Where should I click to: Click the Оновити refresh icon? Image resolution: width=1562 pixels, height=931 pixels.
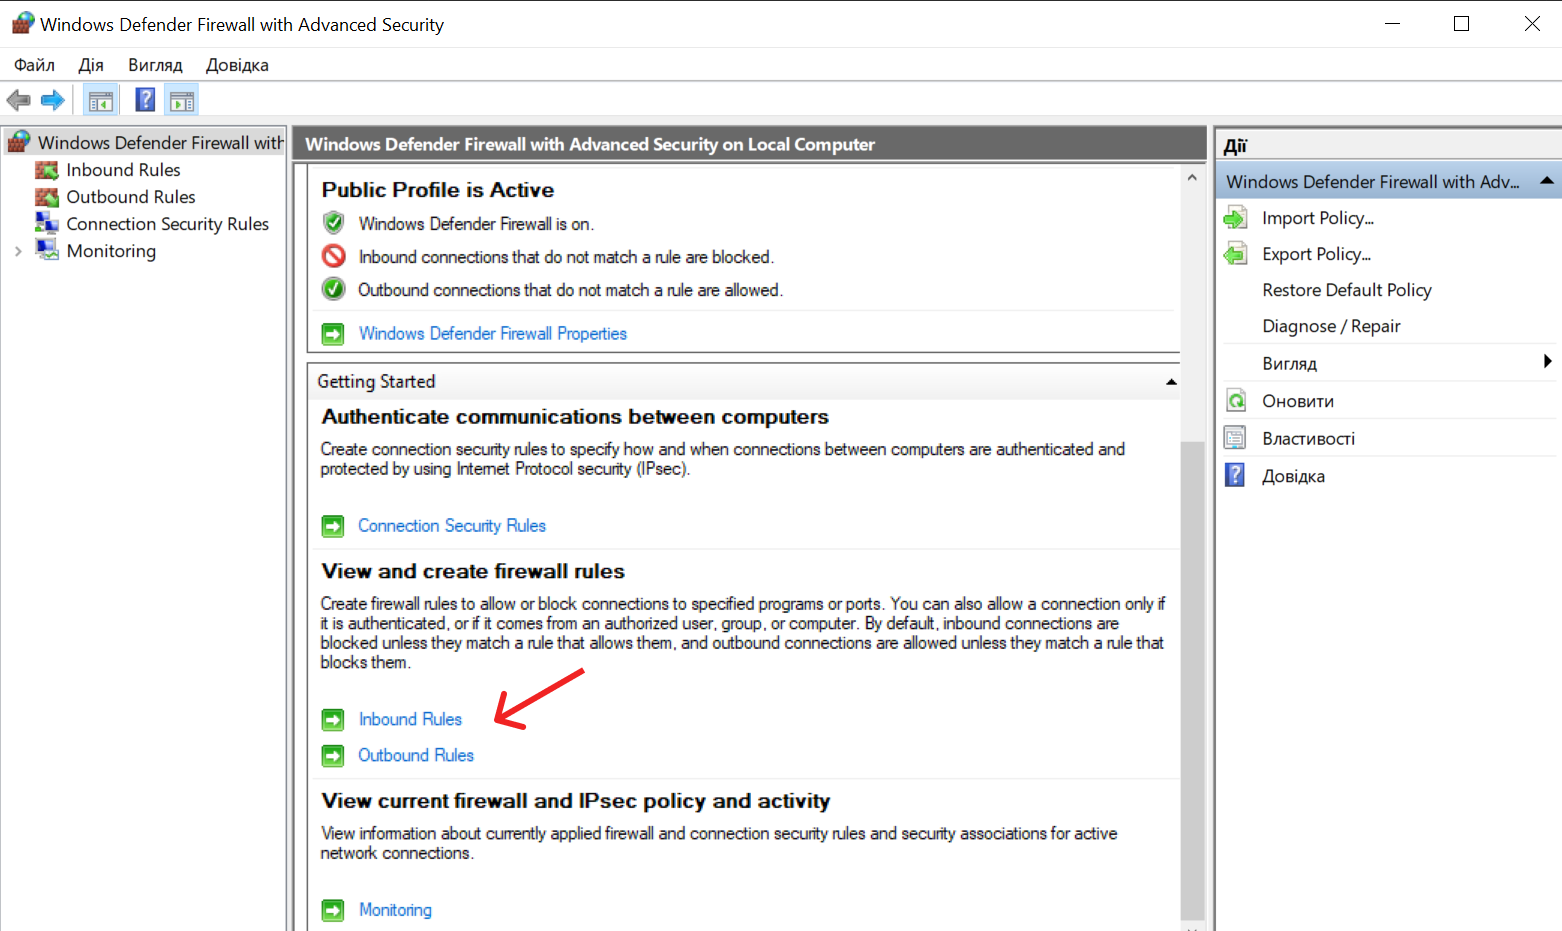[x=1236, y=401]
